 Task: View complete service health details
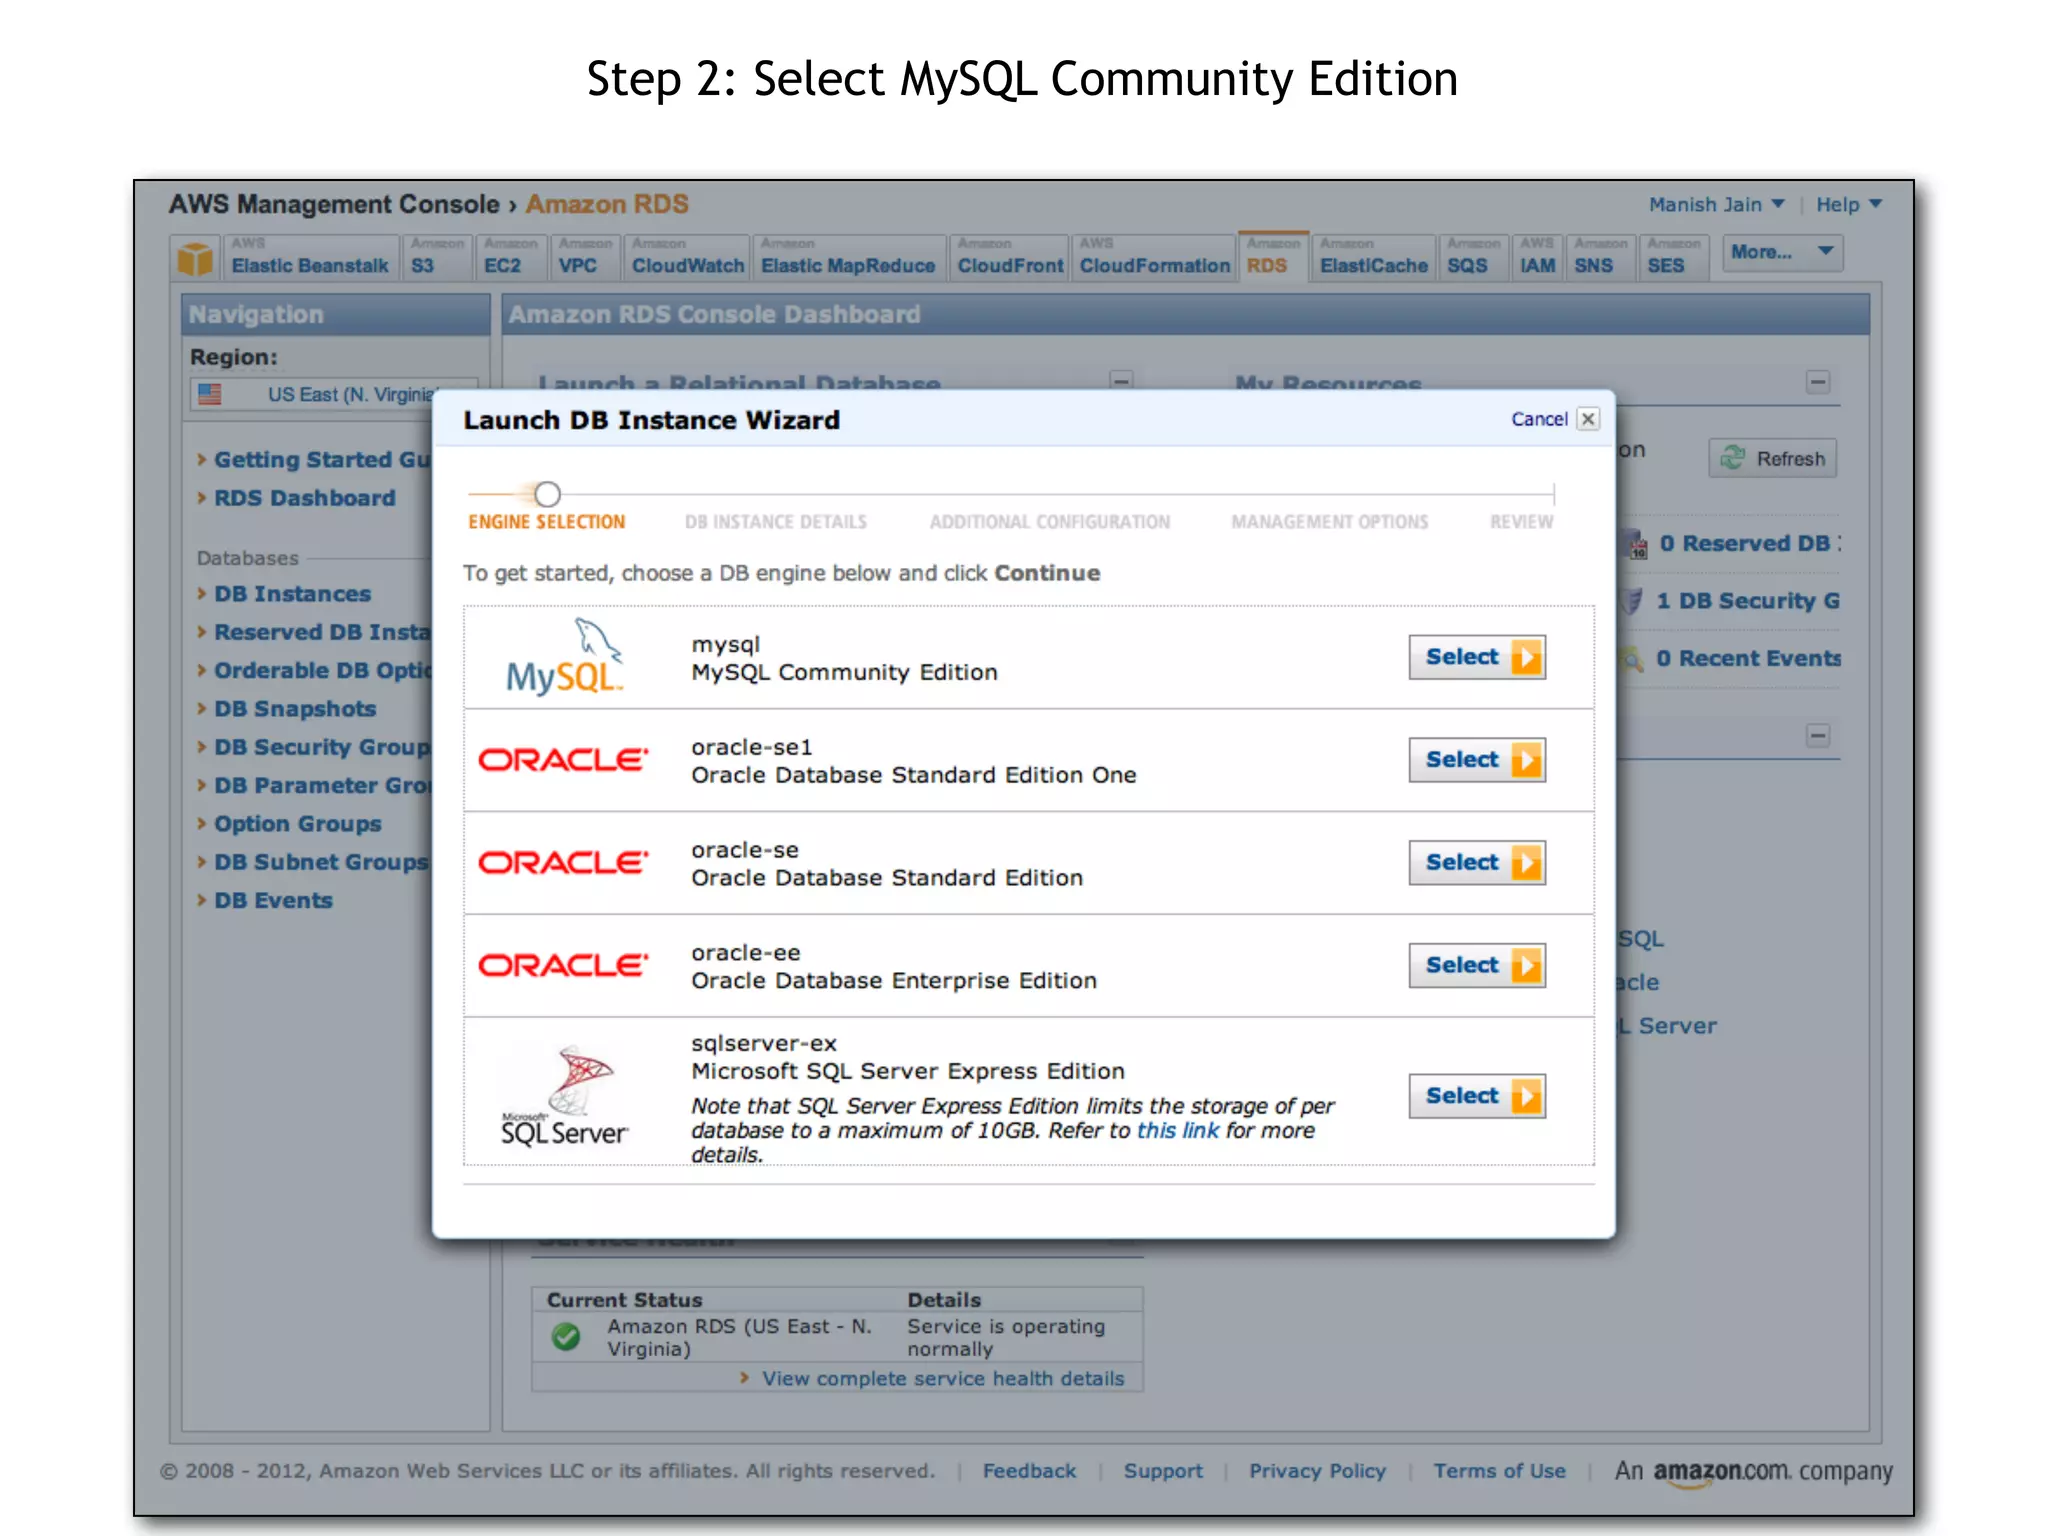coord(943,1378)
